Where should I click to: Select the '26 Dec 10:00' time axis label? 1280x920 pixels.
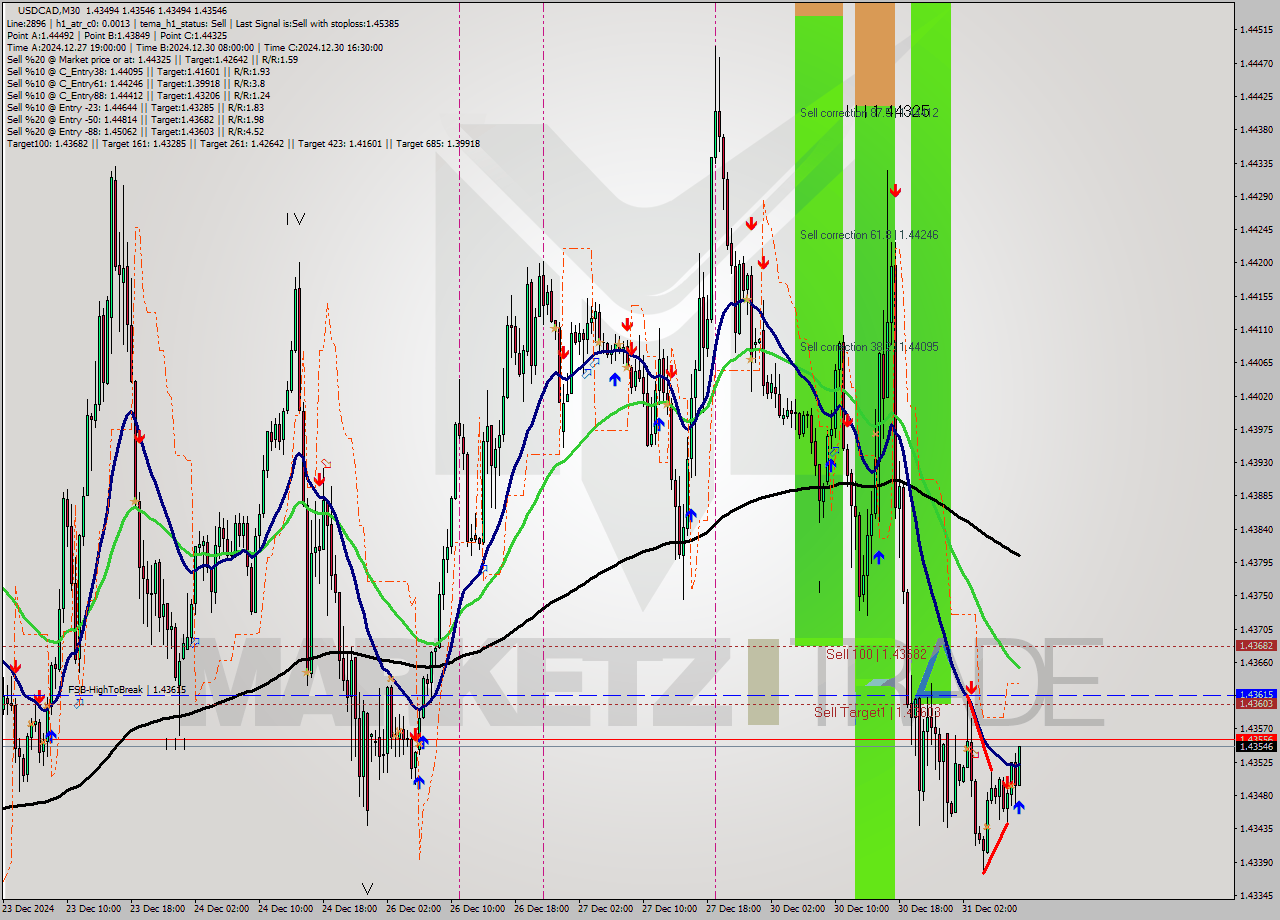point(480,909)
